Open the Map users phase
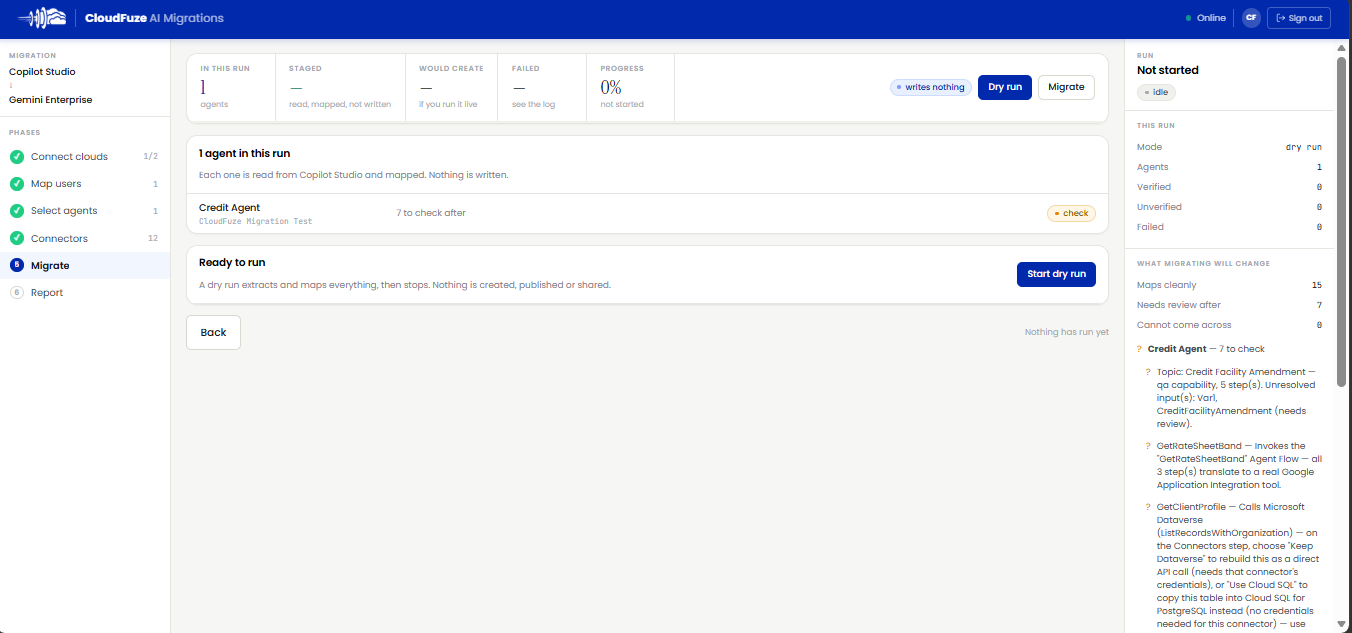 (x=85, y=184)
